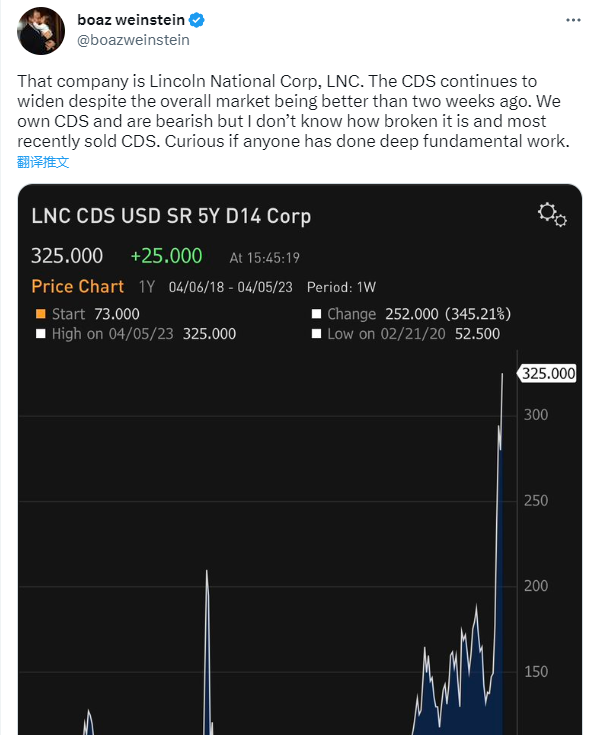Click the green +25.000 change value
This screenshot has height=735, width=596.
tap(166, 256)
